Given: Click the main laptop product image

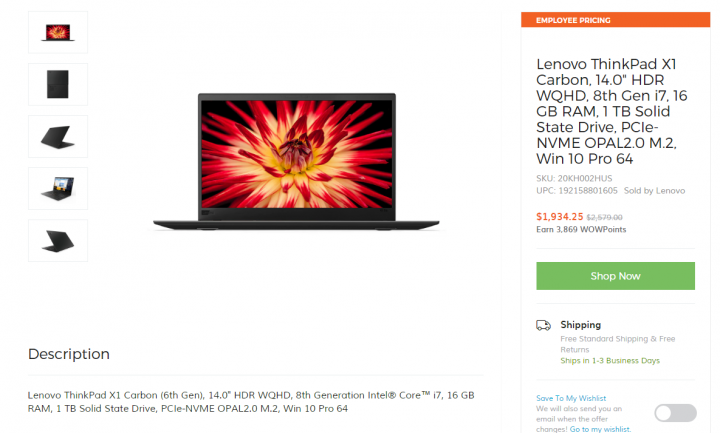Looking at the screenshot, I should click(x=296, y=161).
